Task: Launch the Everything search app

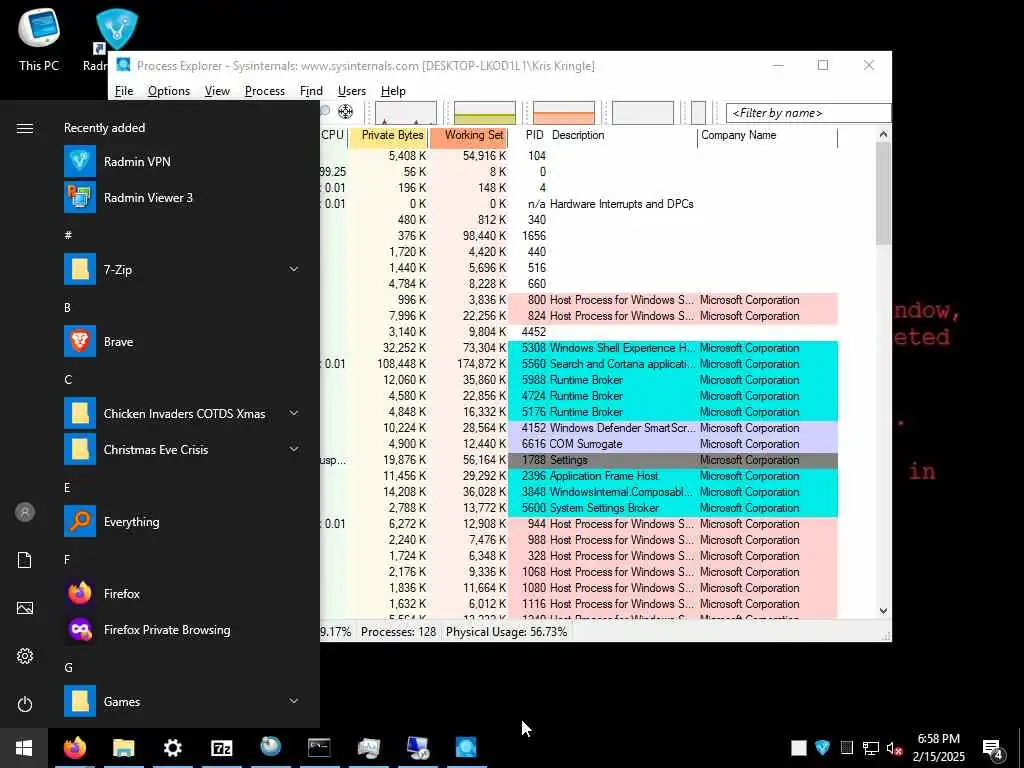Action: (x=182, y=522)
